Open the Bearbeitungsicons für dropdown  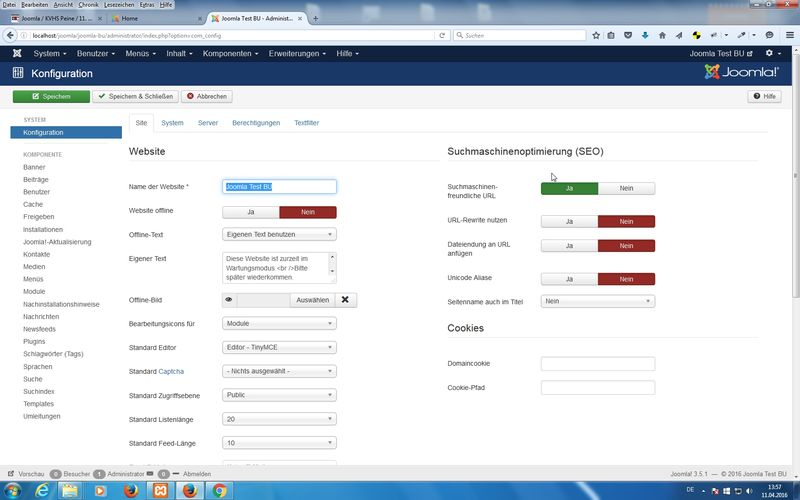pyautogui.click(x=279, y=323)
